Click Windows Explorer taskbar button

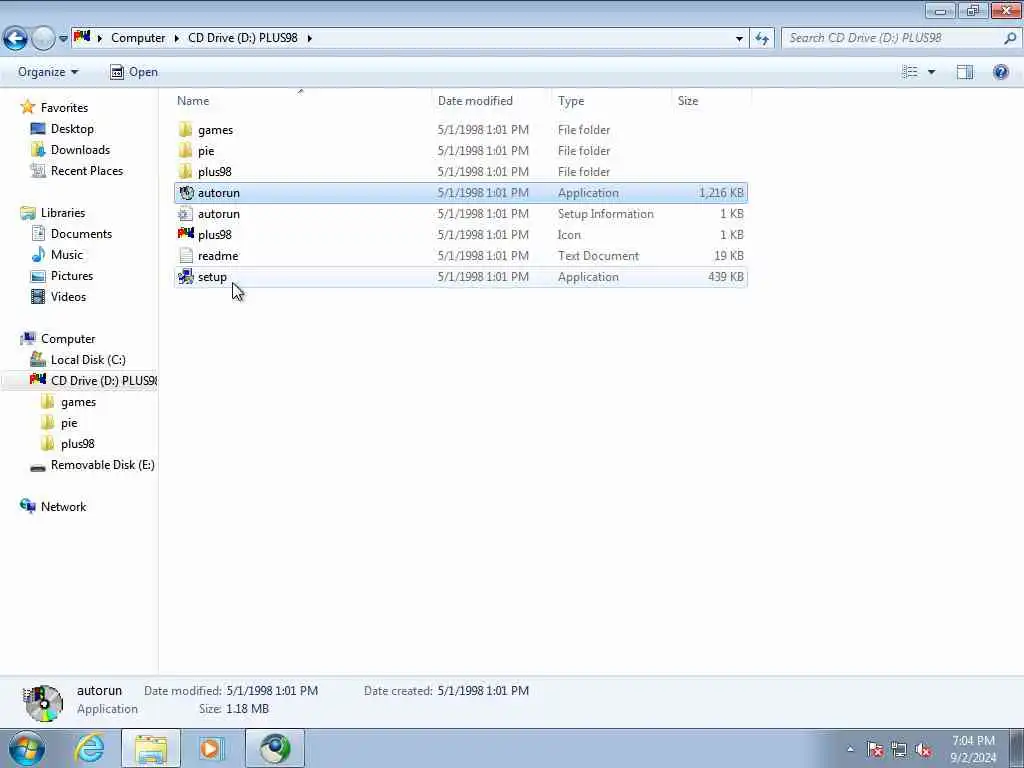151,748
